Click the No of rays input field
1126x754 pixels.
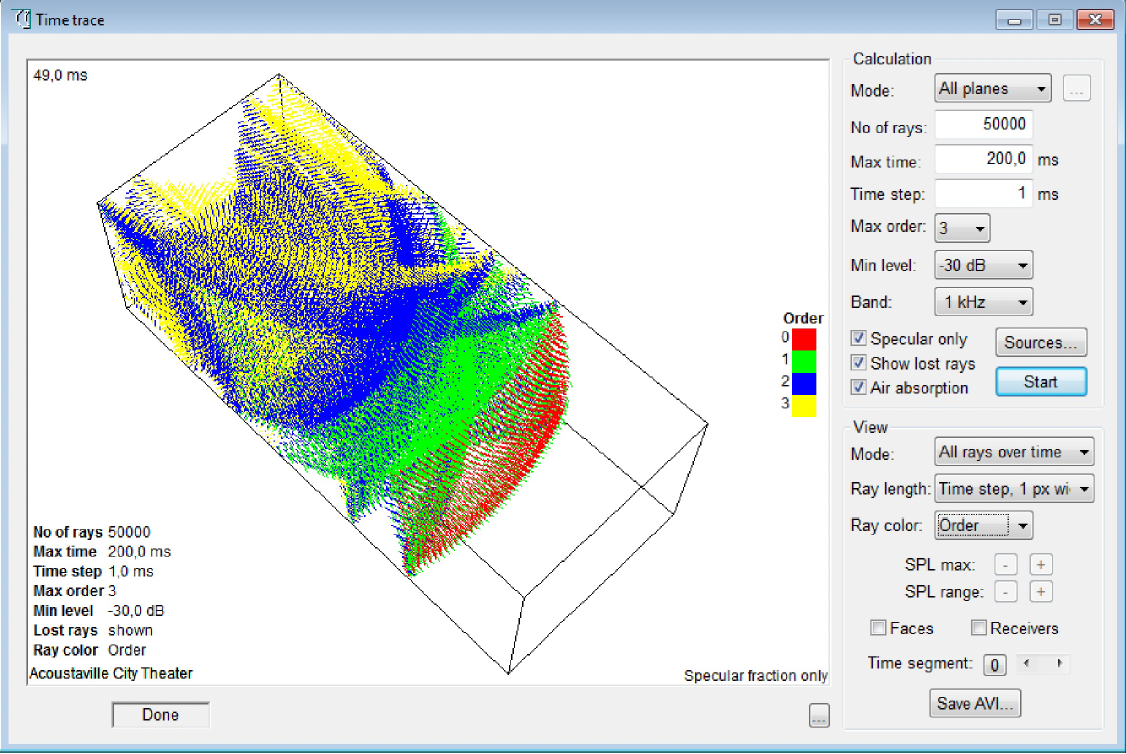click(983, 124)
